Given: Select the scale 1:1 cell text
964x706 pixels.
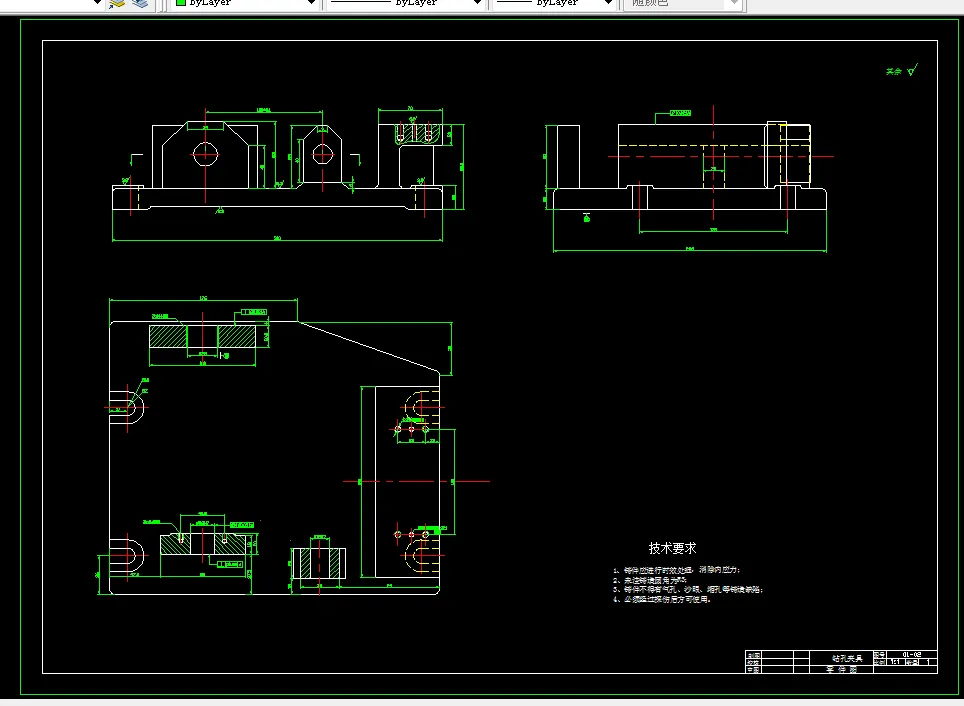Looking at the screenshot, I should click(895, 662).
